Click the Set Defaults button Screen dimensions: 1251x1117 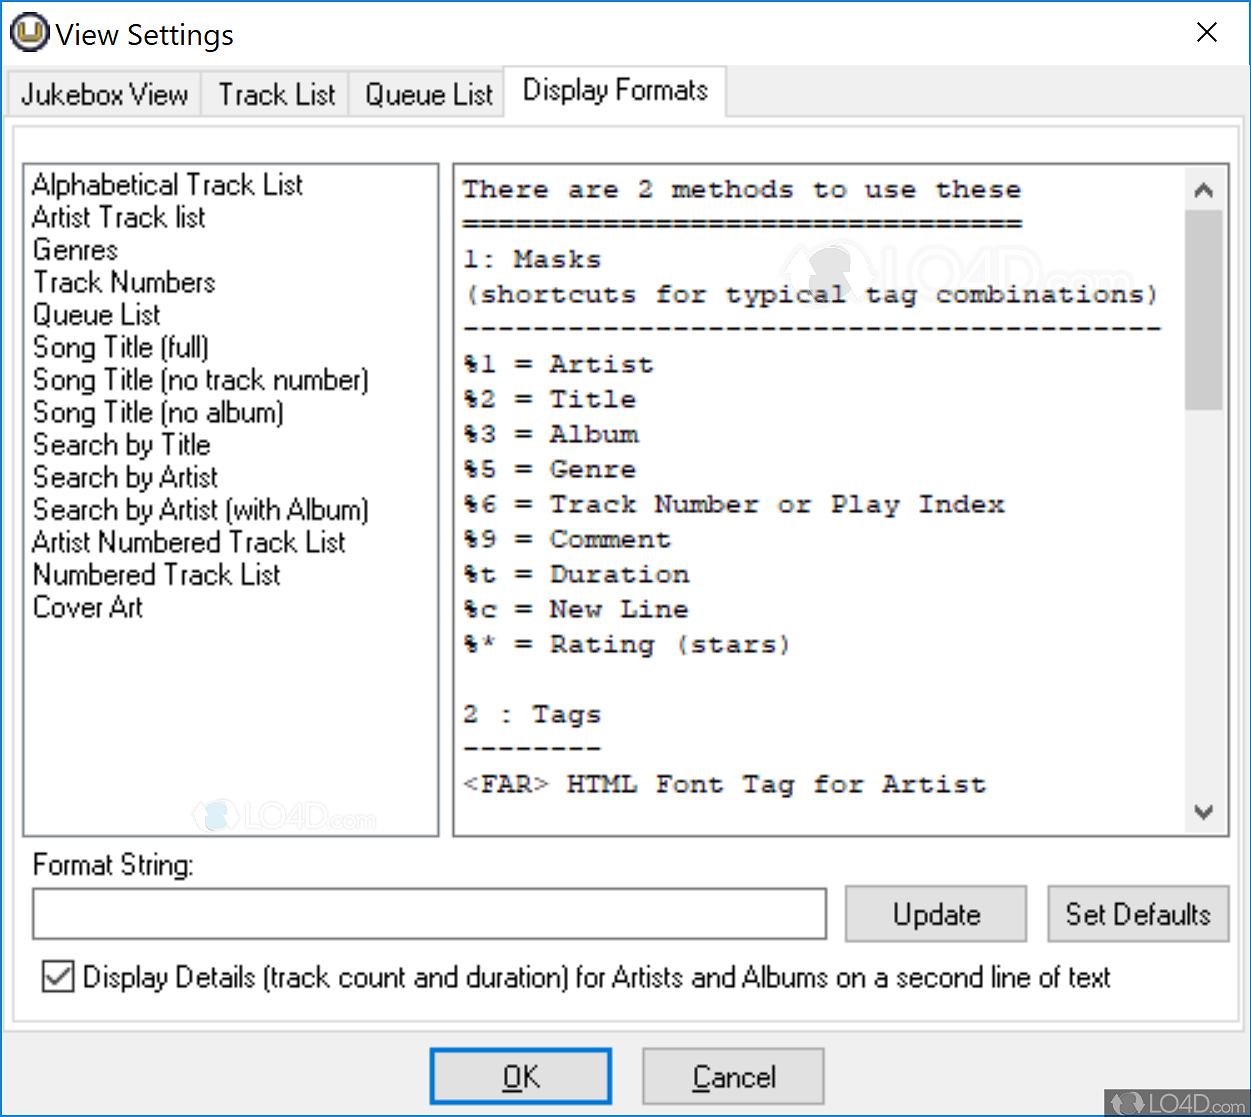coord(1138,913)
